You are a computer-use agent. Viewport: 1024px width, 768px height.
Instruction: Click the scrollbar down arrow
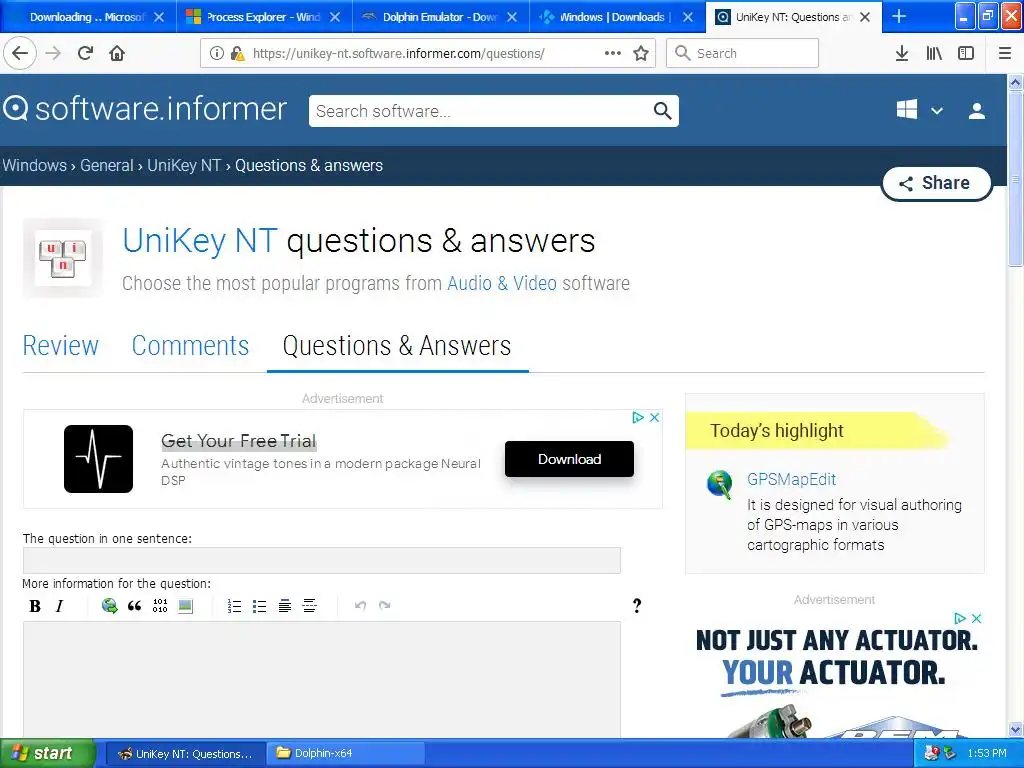click(1015, 729)
